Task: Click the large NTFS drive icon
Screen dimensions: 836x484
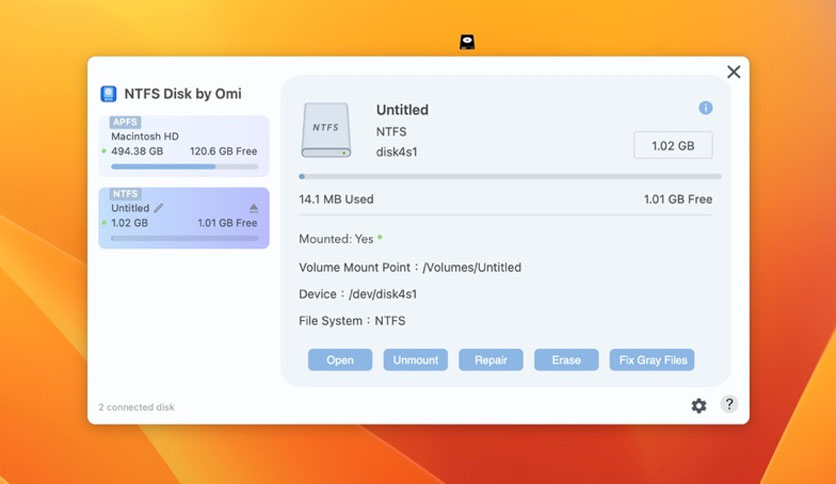Action: (326, 130)
